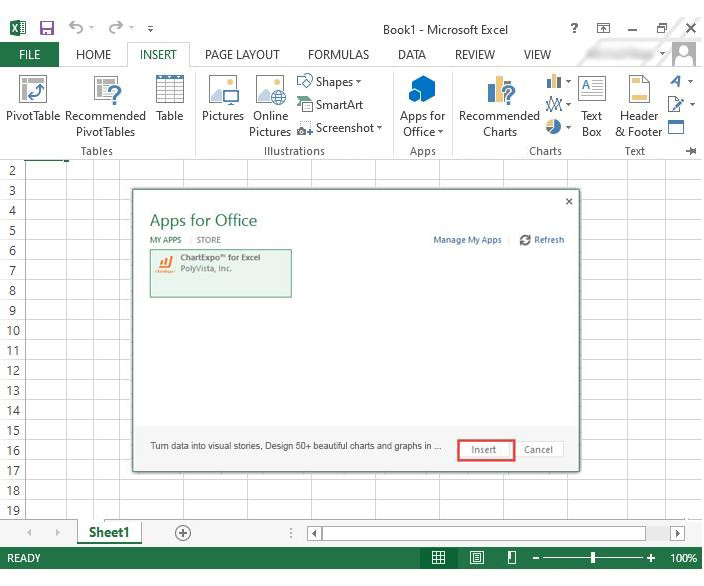Click SmartArt in Illustrations group
704x586 pixels.
330,104
